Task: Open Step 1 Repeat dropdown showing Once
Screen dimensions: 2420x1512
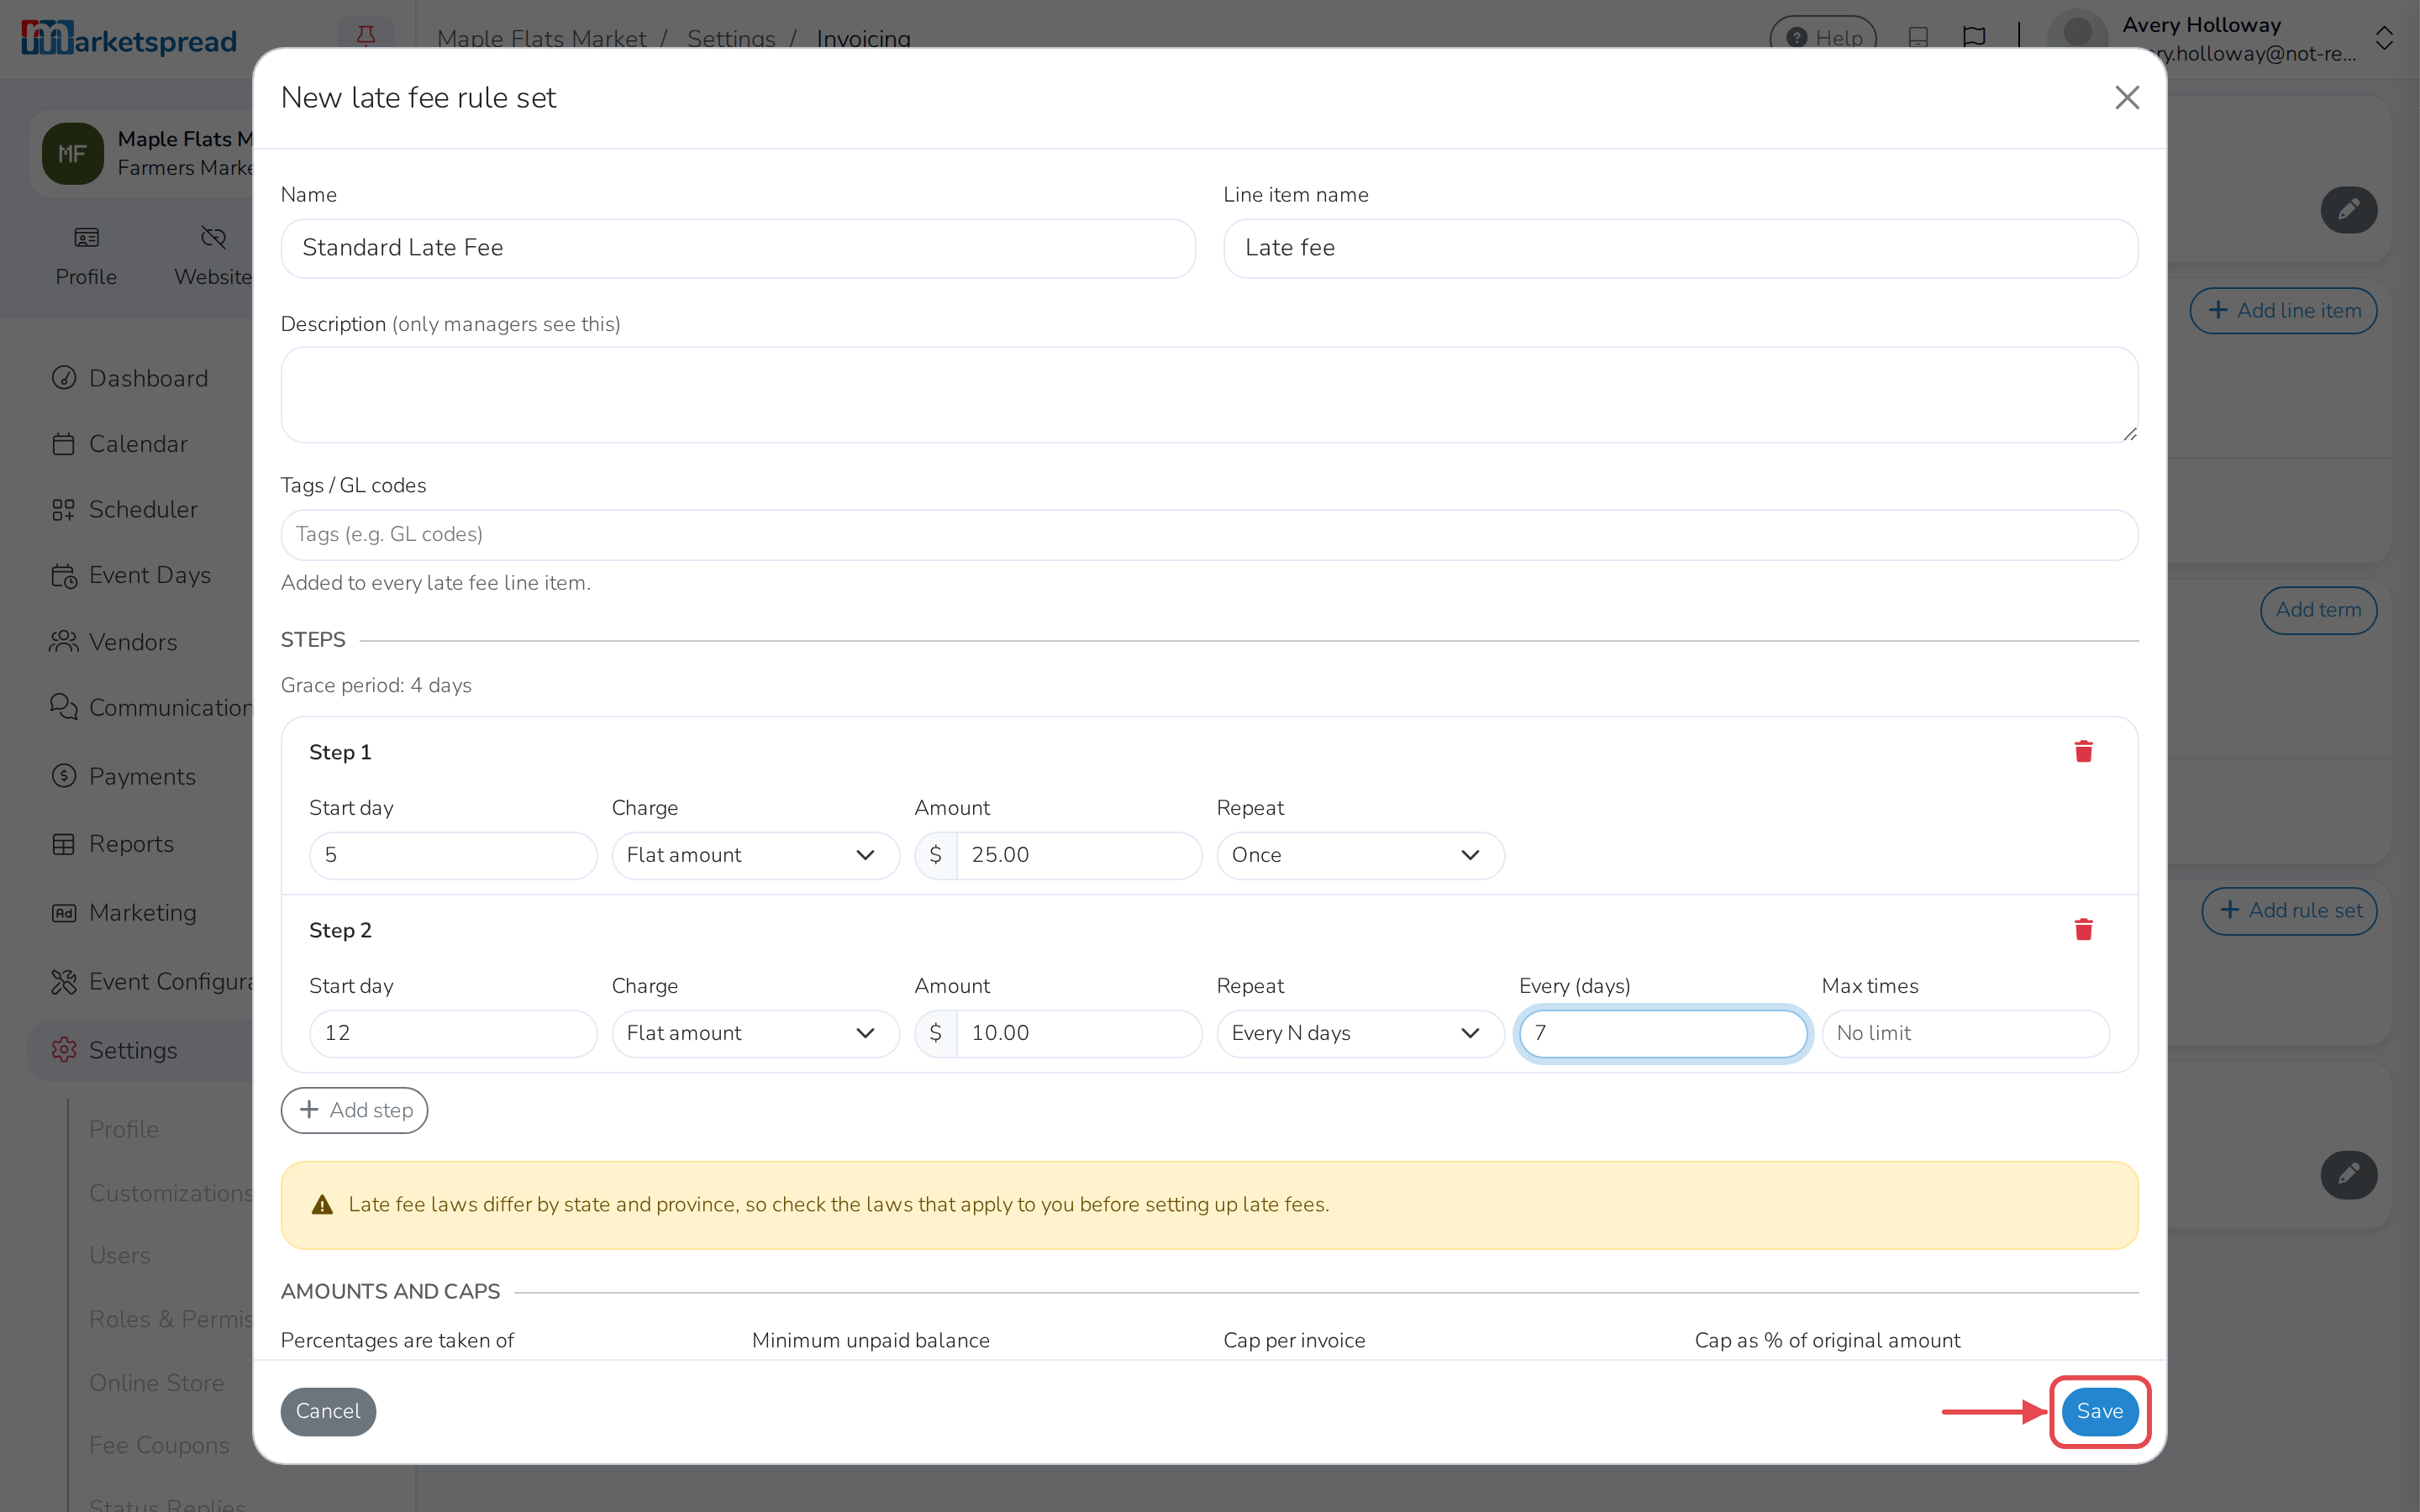Action: pos(1360,855)
